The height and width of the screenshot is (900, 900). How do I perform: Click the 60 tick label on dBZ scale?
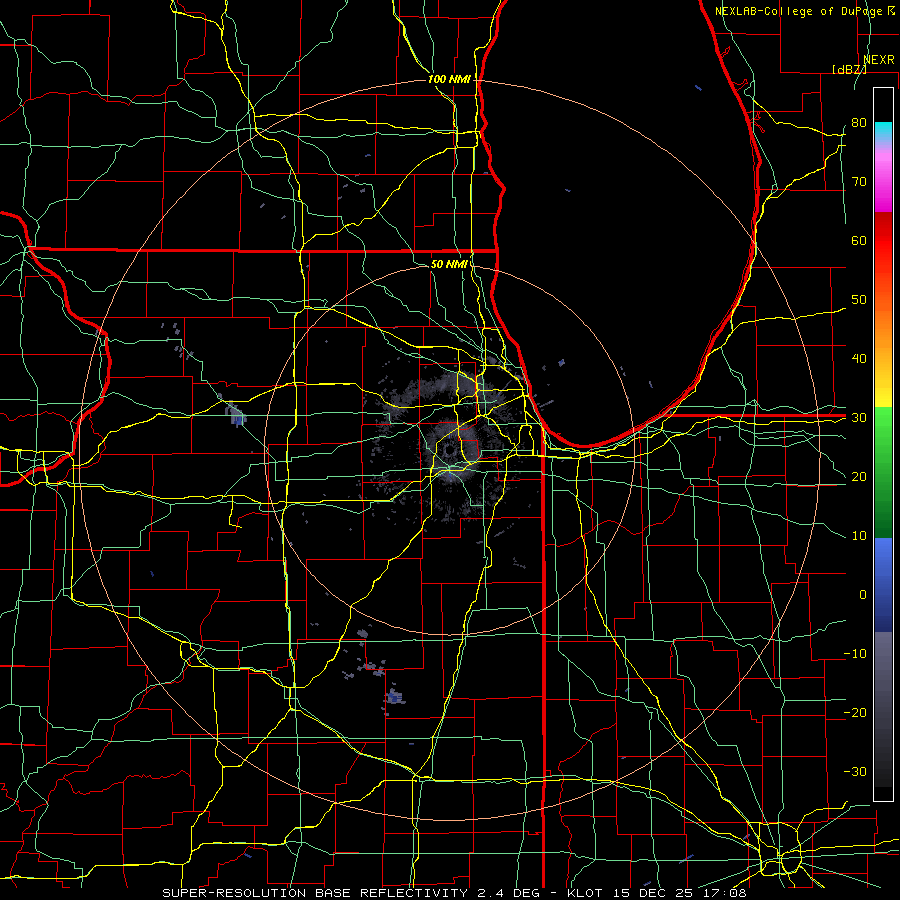click(x=859, y=240)
